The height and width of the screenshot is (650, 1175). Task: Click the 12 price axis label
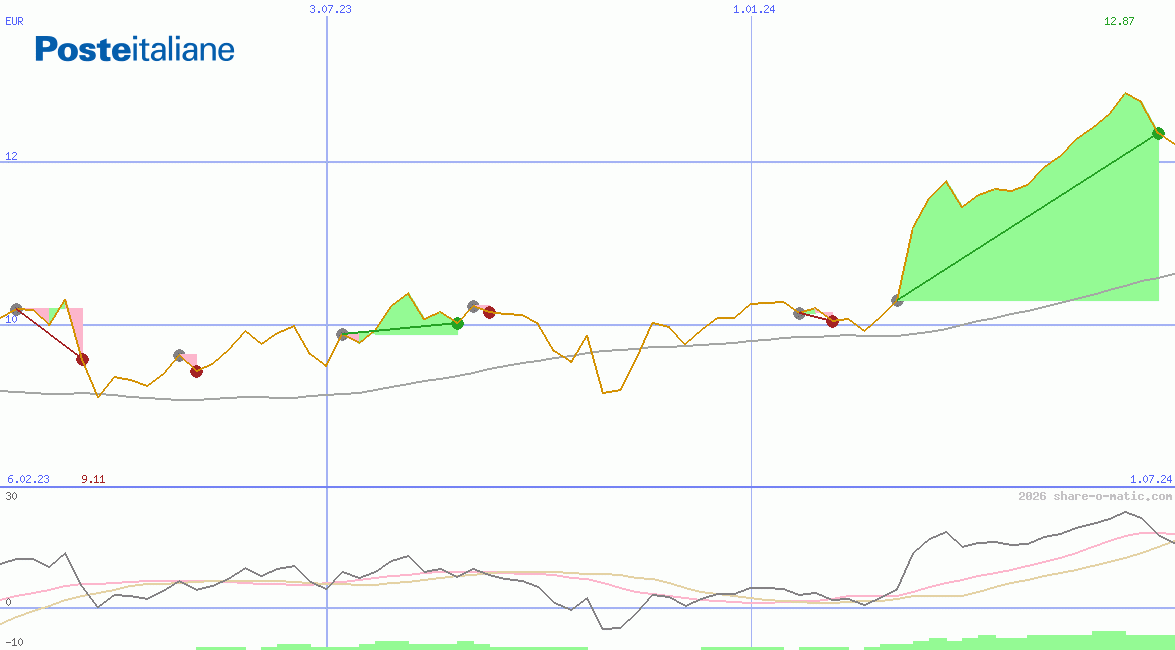tap(11, 156)
